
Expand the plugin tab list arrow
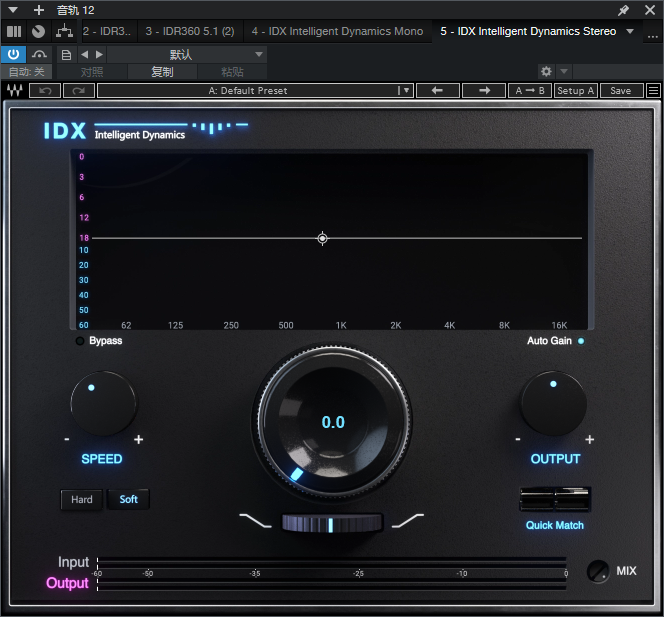click(630, 31)
